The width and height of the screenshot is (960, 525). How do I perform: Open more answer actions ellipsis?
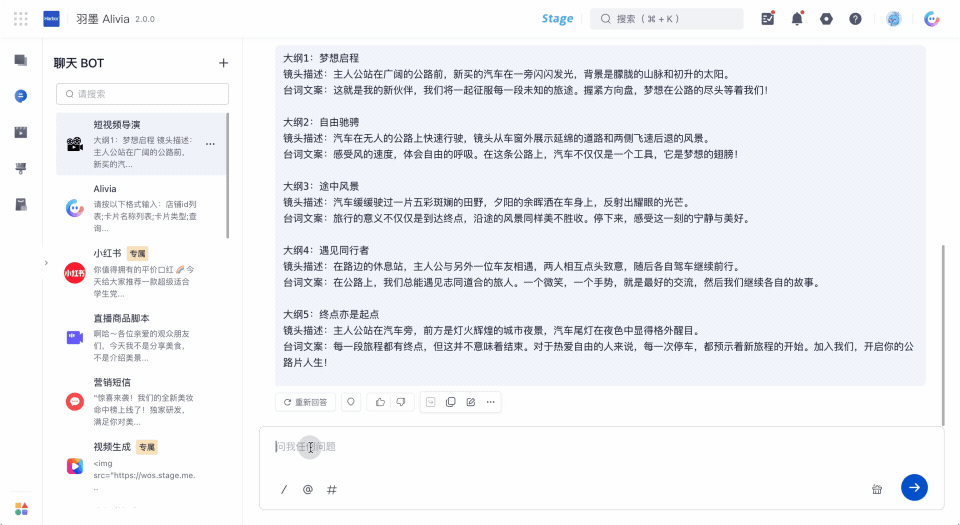pos(490,402)
